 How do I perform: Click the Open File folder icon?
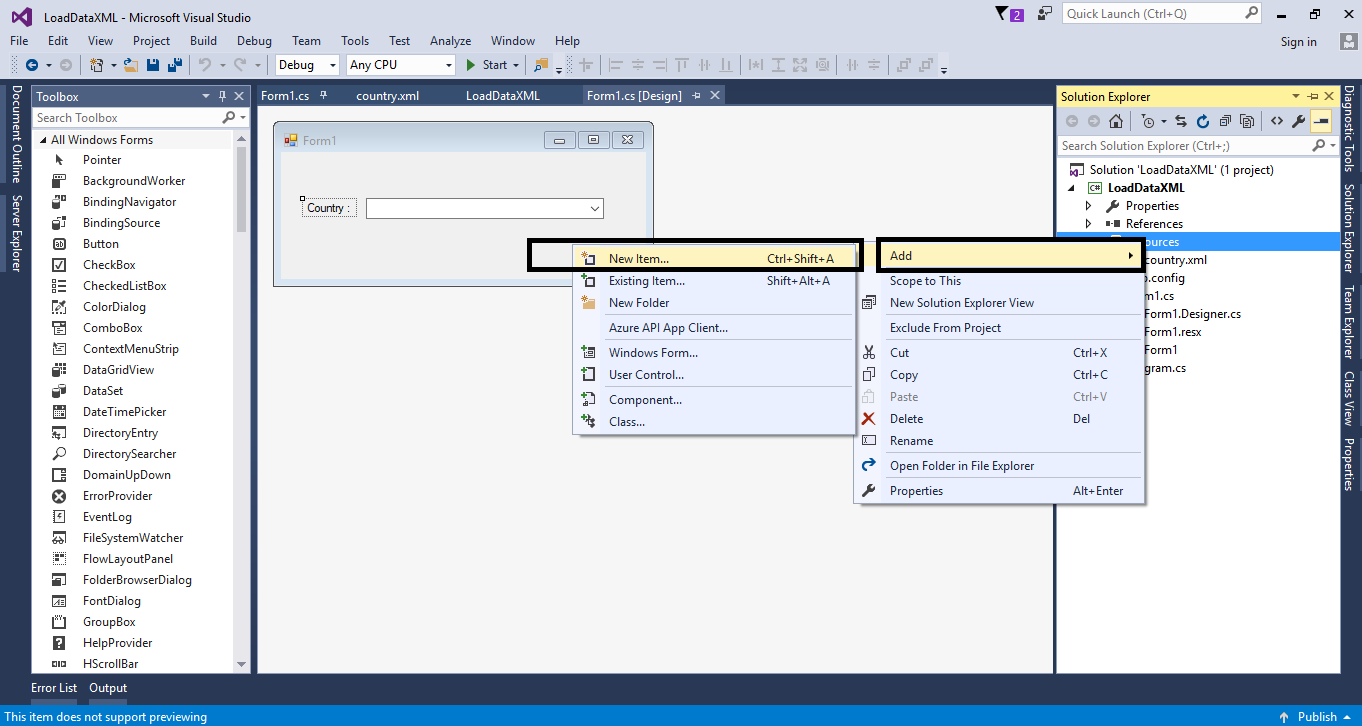(131, 65)
